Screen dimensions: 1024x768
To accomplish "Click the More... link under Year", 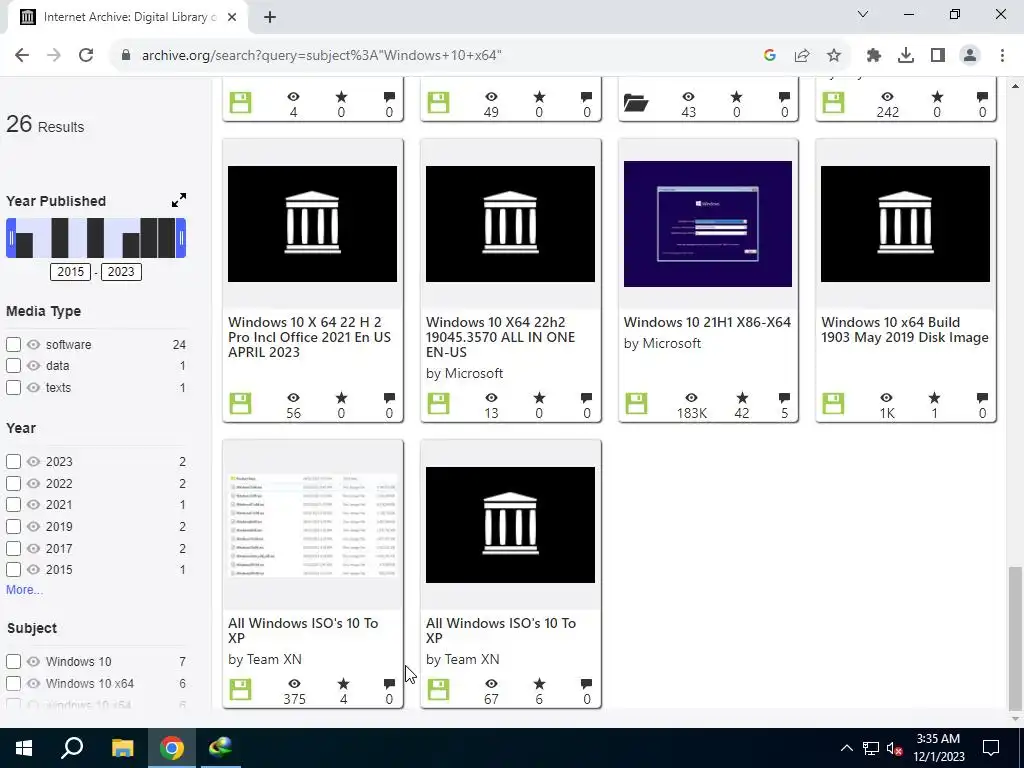I will click(x=24, y=590).
